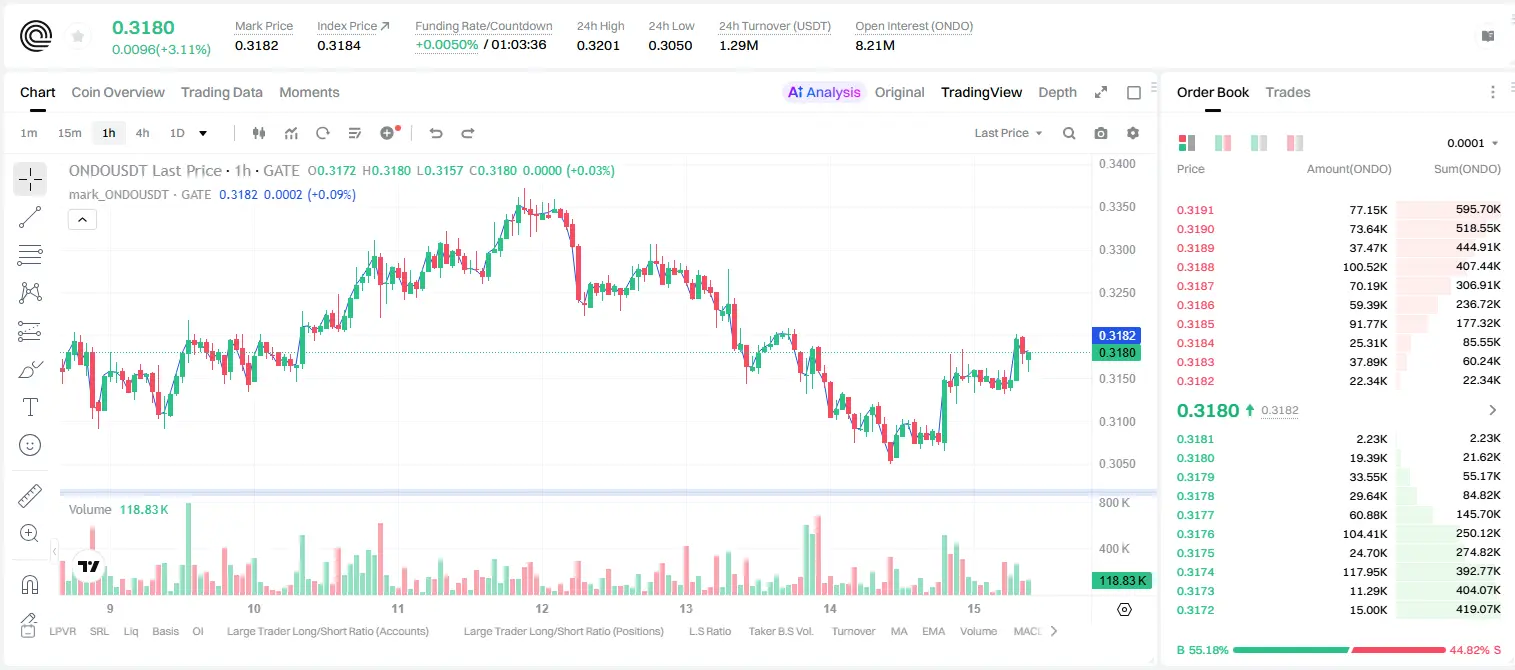The height and width of the screenshot is (670, 1515).
Task: Open the 1D timeframe dropdown arrow
Action: coord(203,133)
